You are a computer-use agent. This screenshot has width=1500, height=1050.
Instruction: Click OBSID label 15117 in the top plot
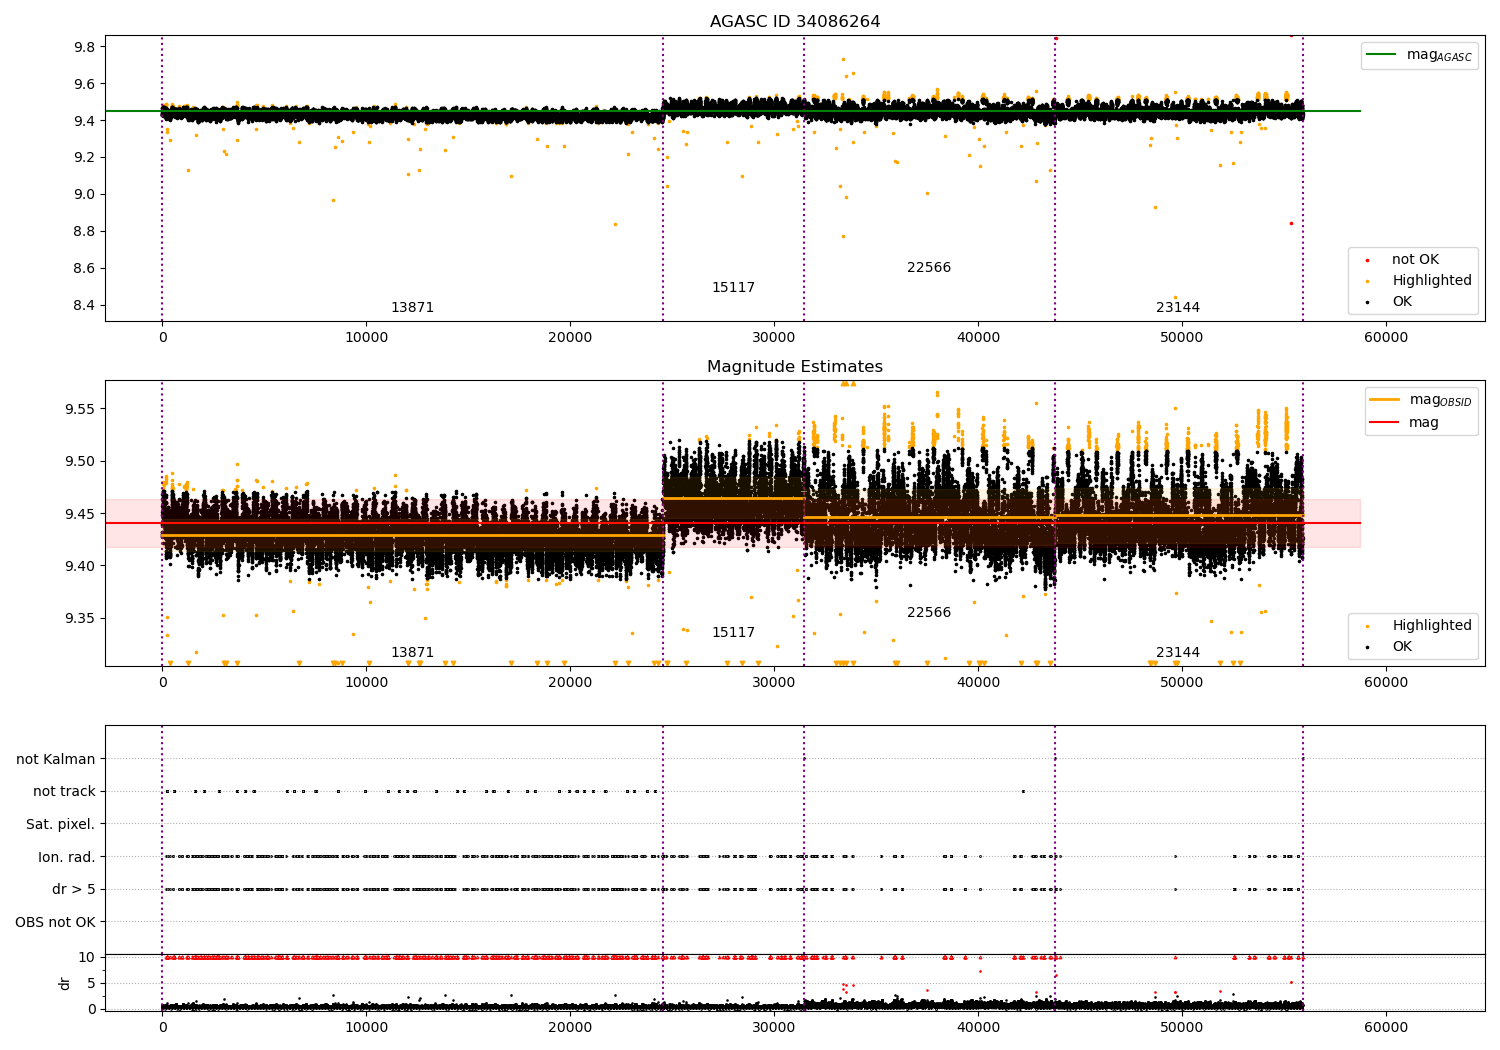point(733,288)
